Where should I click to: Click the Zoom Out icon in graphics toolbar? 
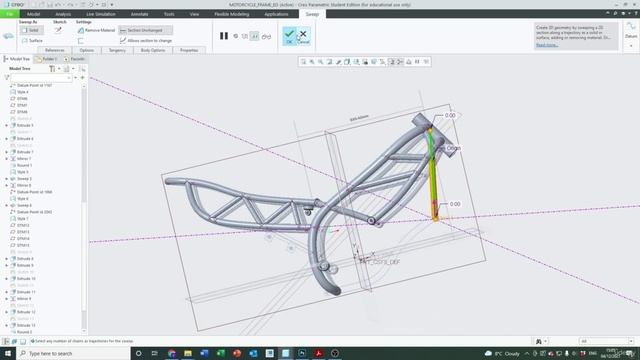tap(321, 62)
